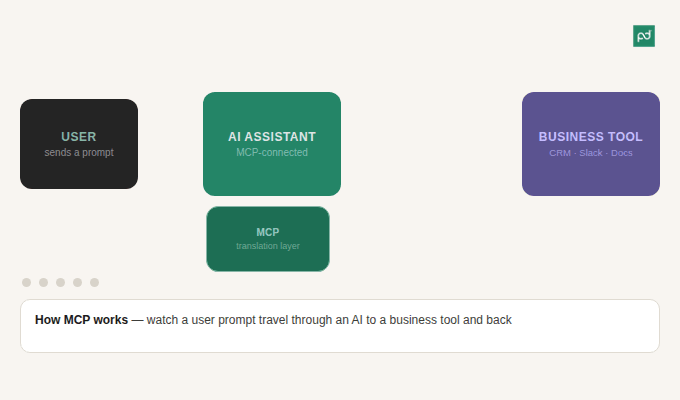Click the MCP translation layer box
Image resolution: width=680 pixels, height=400 pixels.
tap(268, 239)
